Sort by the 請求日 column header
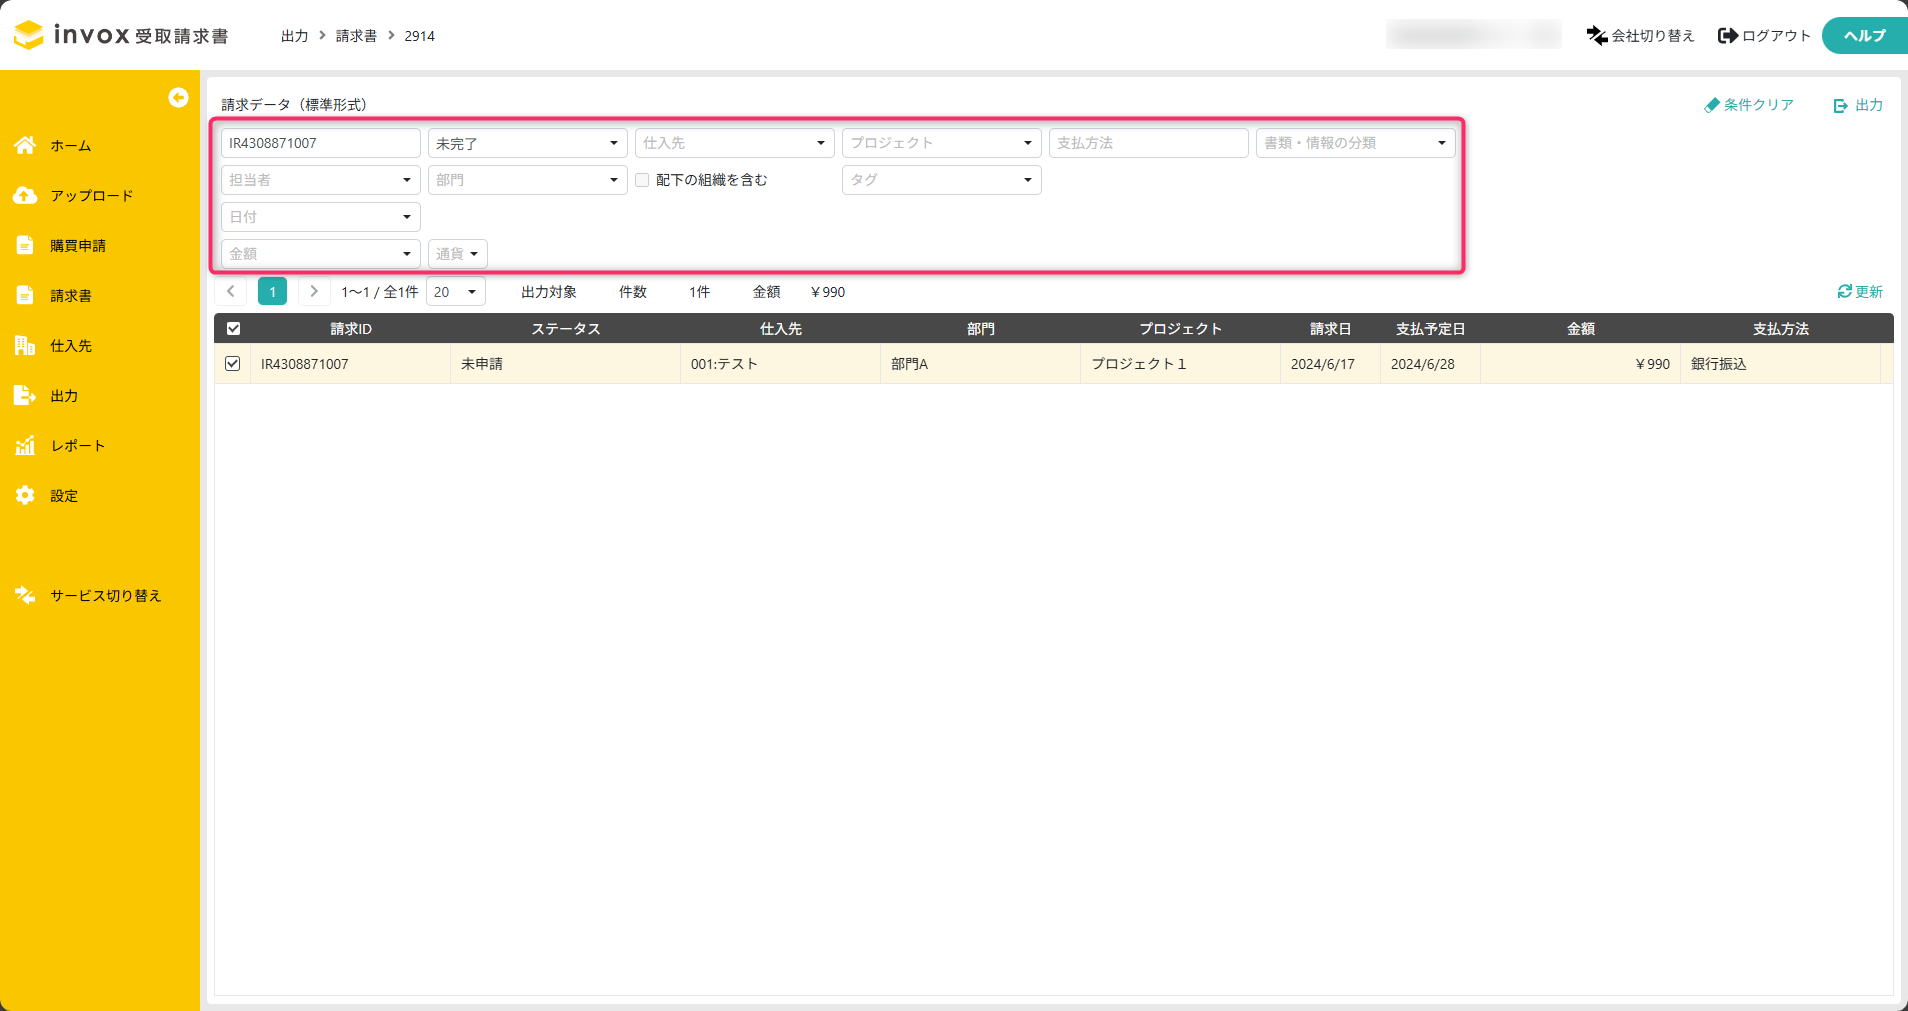Screen dimensions: 1908x1011 1331,329
